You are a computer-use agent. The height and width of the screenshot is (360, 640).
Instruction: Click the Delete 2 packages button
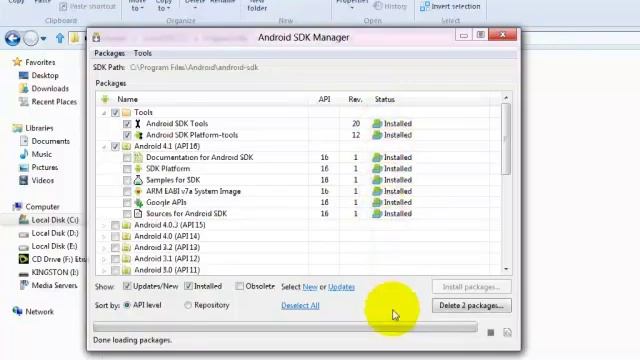(471, 305)
